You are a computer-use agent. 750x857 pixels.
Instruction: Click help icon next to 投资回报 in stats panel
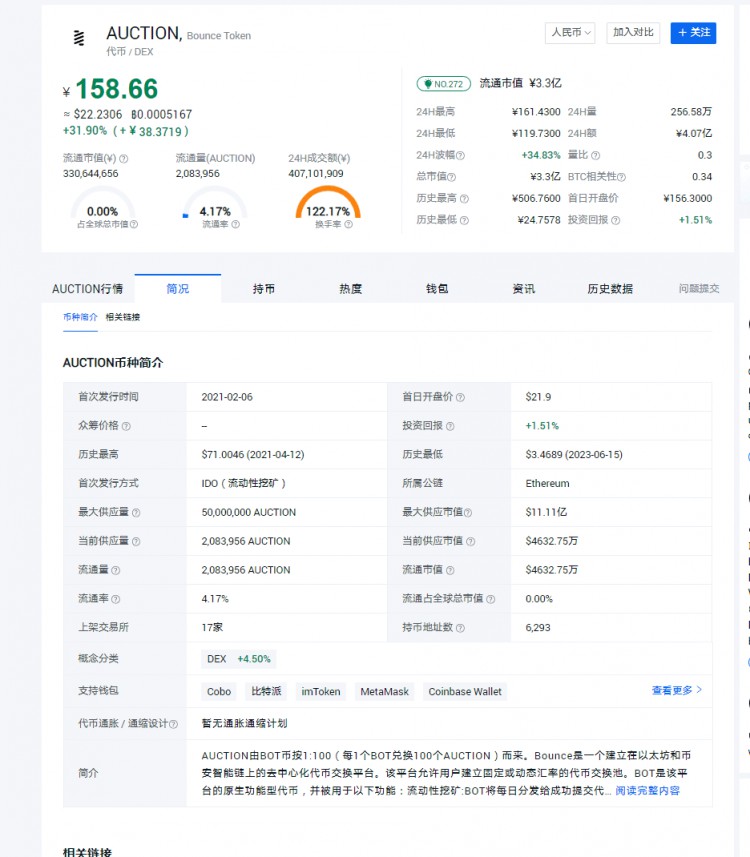(x=616, y=220)
